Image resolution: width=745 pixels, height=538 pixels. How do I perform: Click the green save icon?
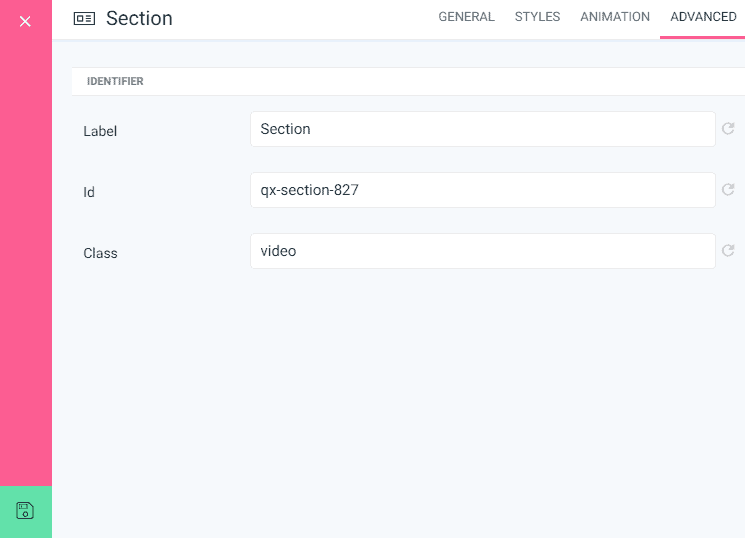coord(25,511)
